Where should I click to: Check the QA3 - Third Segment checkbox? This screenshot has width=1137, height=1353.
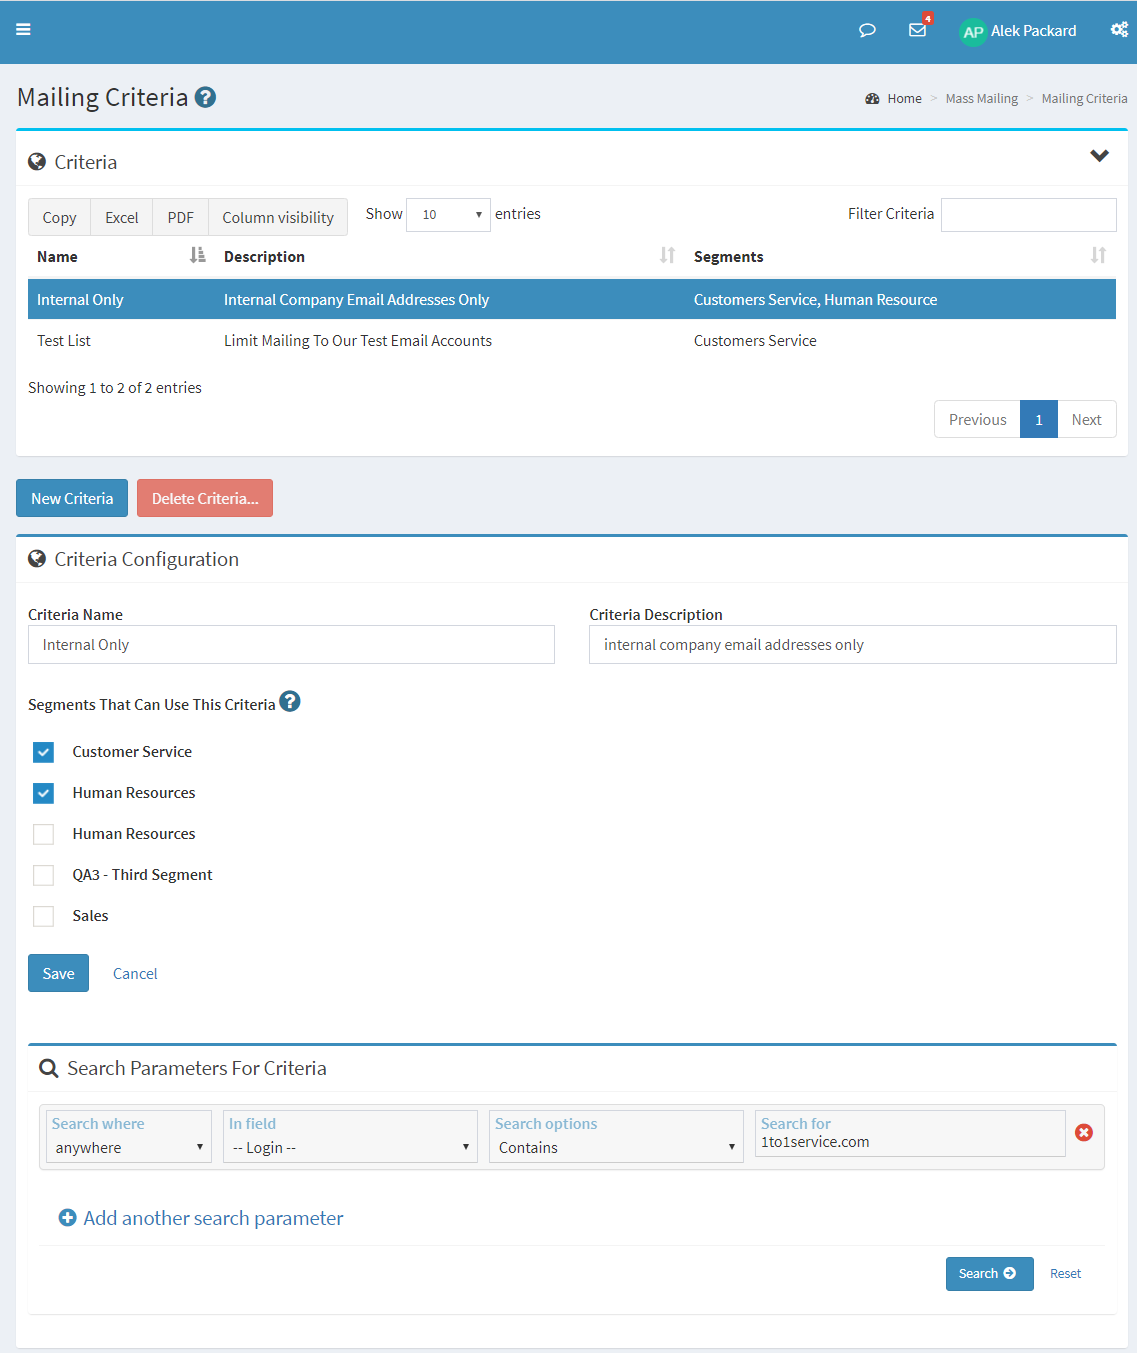43,875
